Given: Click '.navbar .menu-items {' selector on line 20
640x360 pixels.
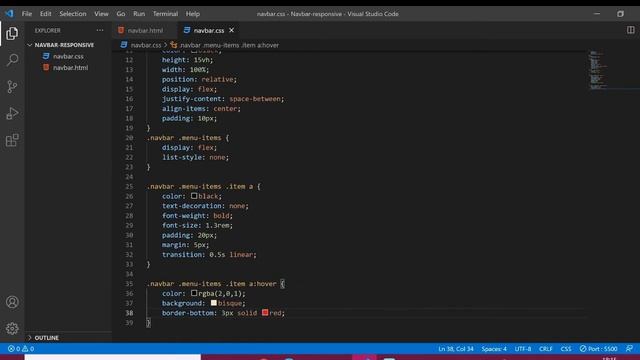Looking at the screenshot, I should click(x=188, y=138).
